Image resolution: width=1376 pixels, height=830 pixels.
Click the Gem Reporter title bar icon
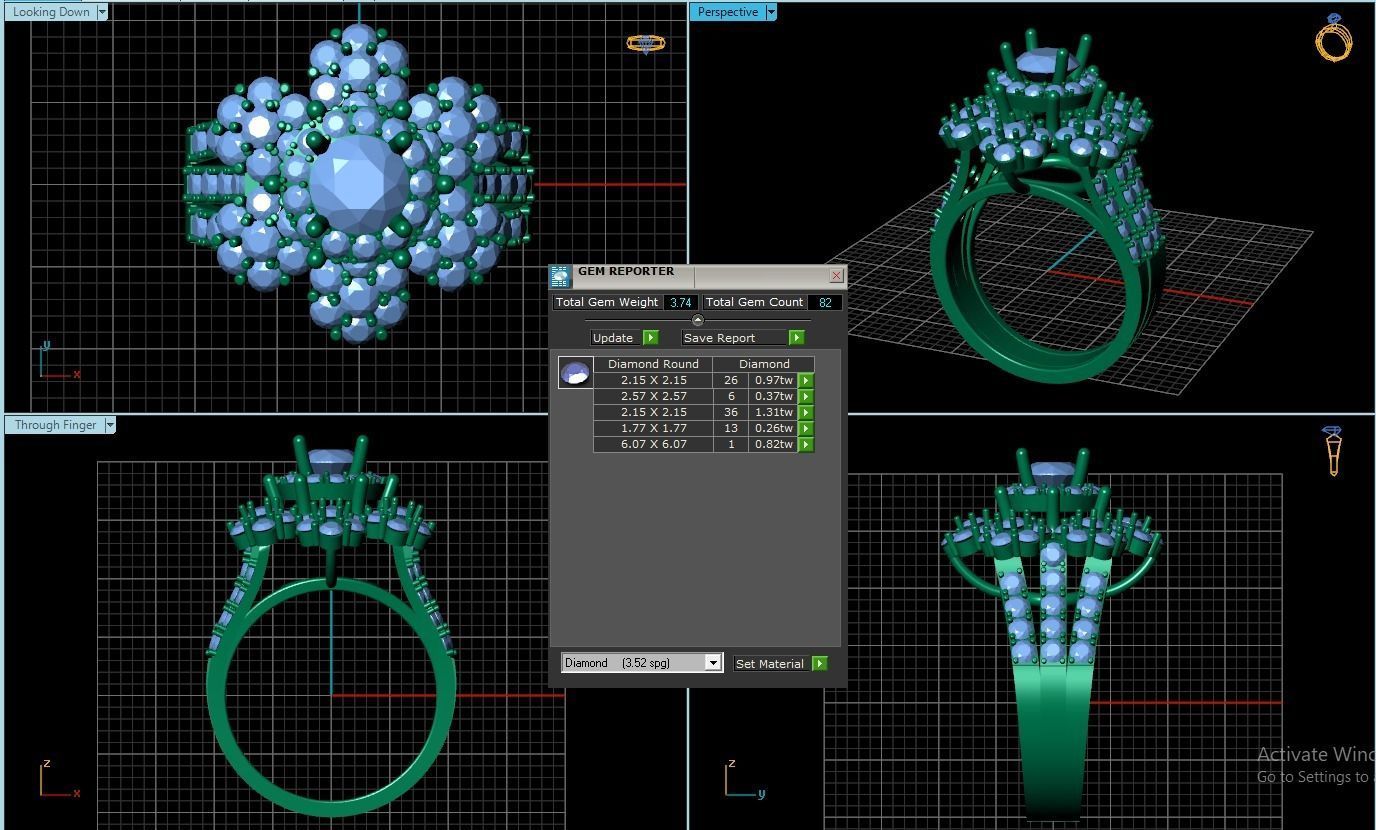[560, 276]
